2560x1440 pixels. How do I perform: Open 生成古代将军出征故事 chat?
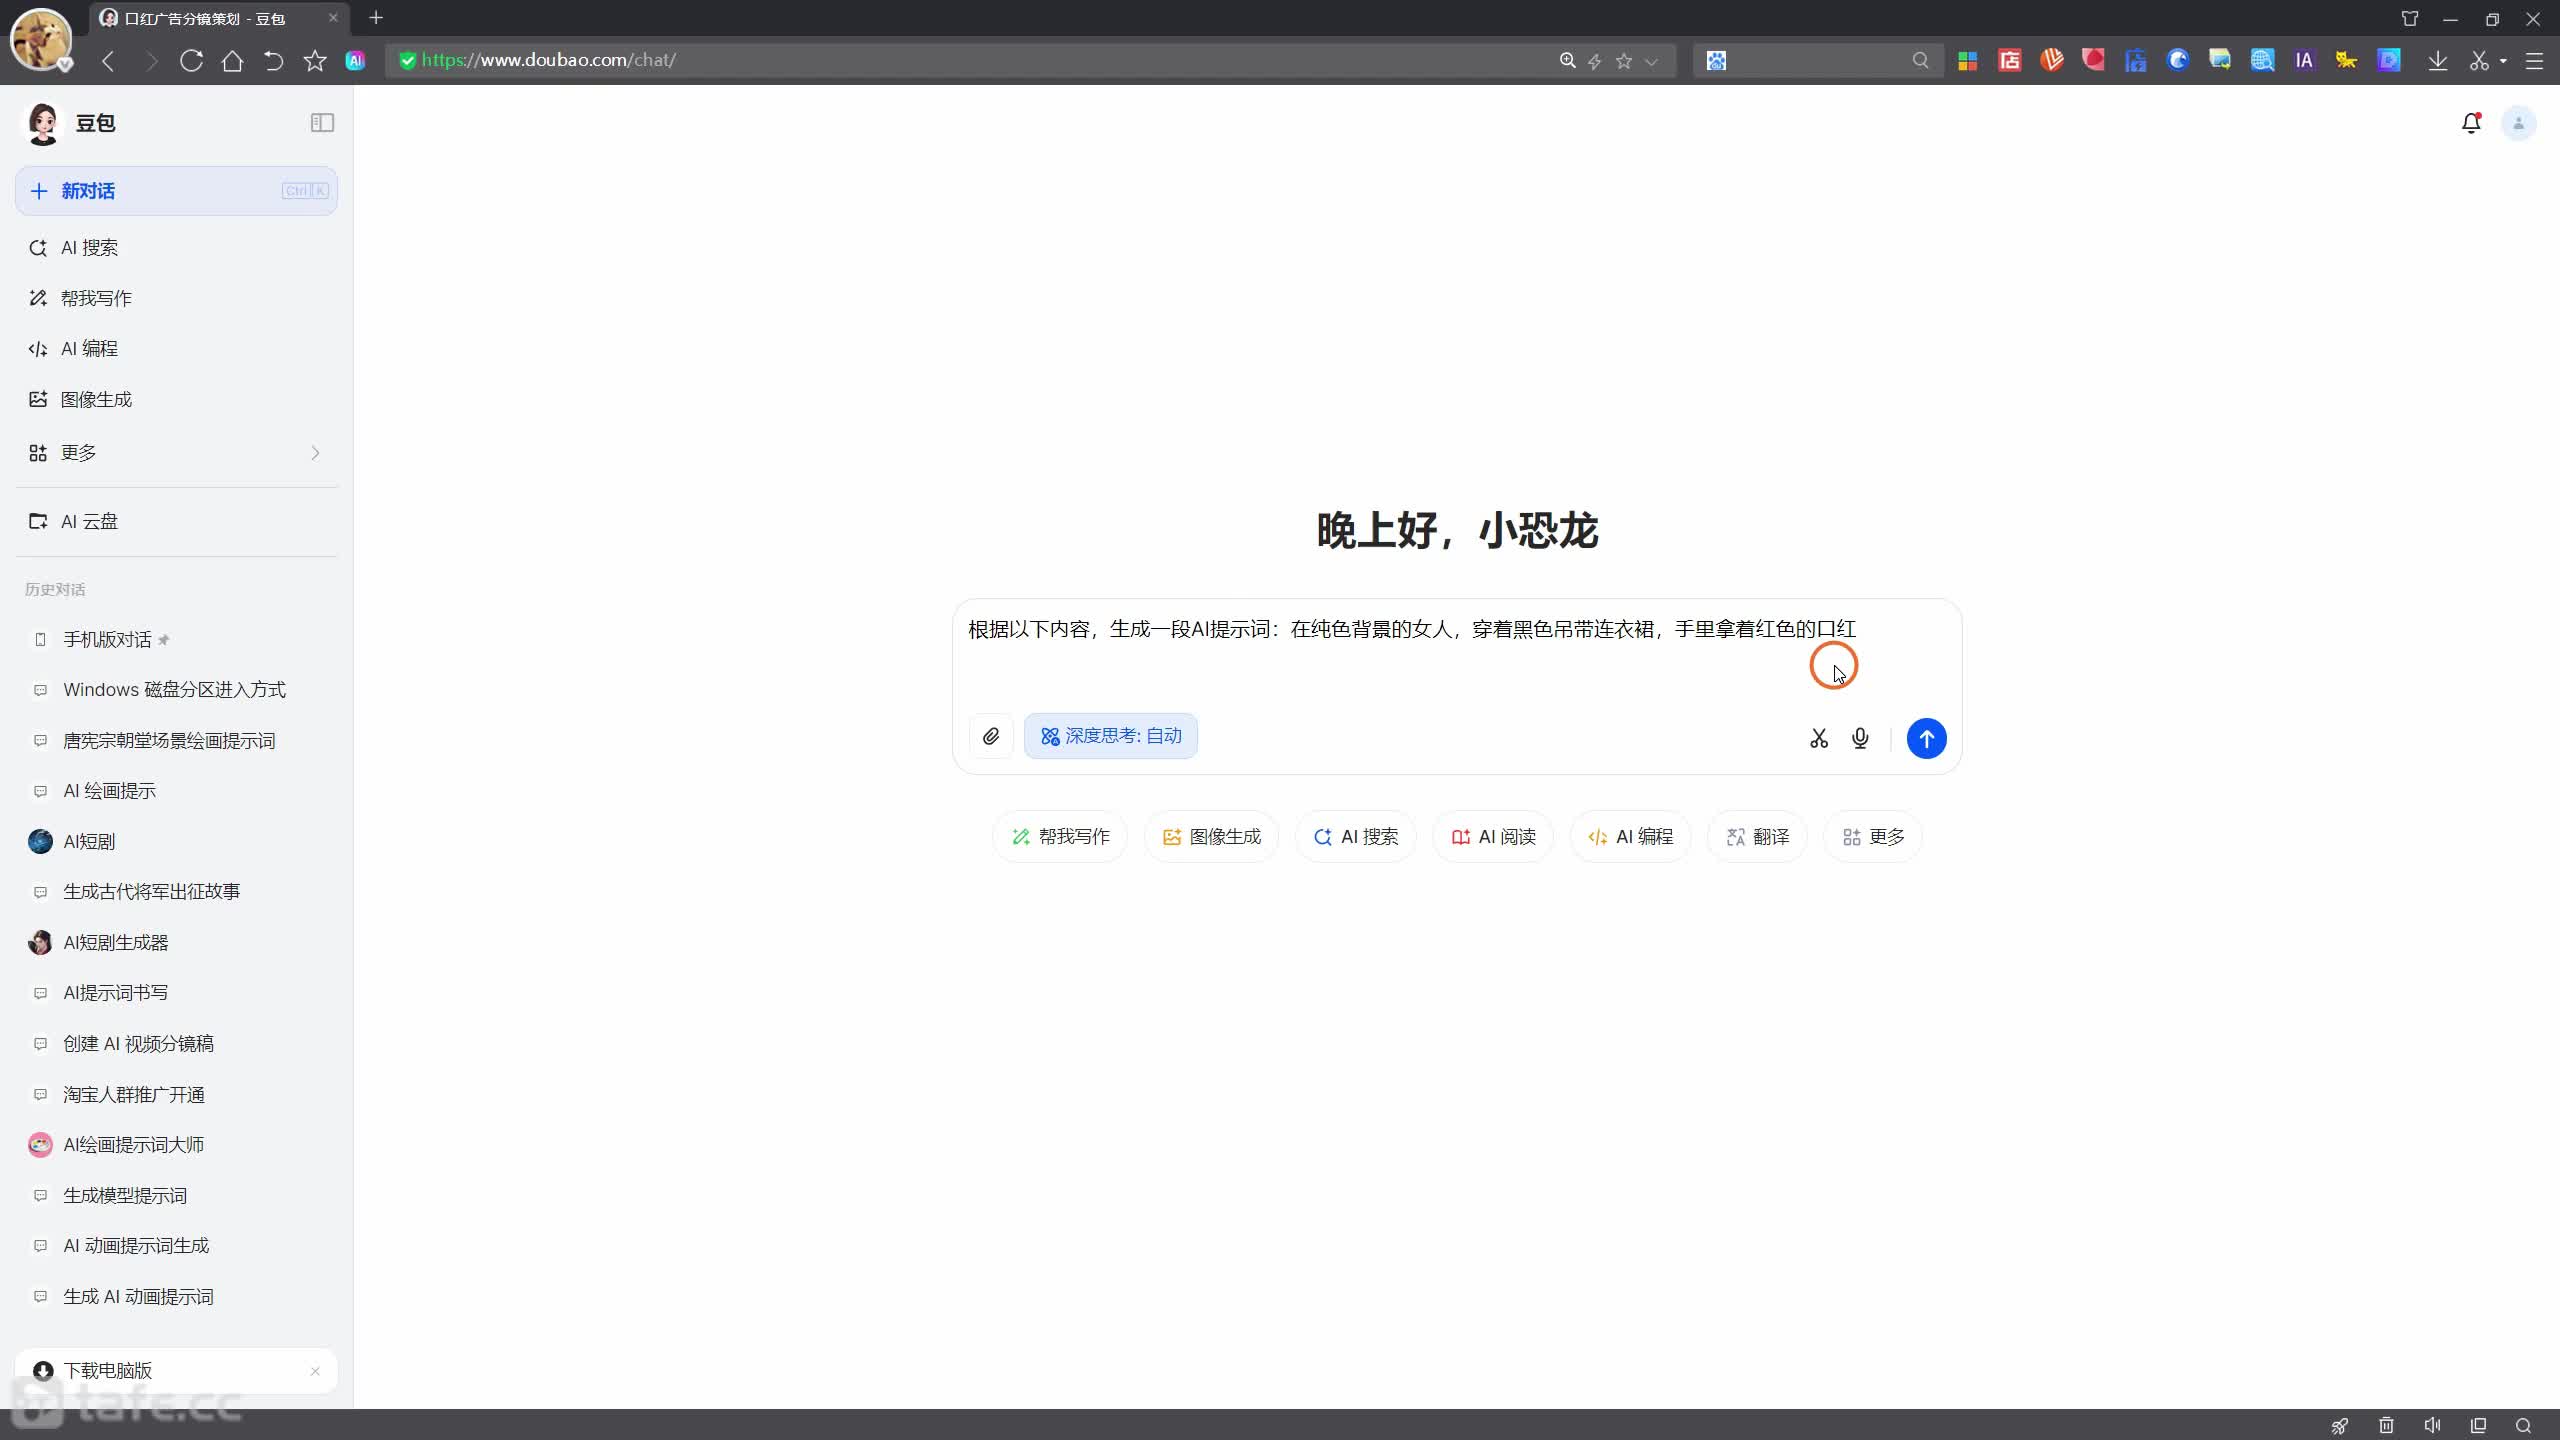(176, 892)
